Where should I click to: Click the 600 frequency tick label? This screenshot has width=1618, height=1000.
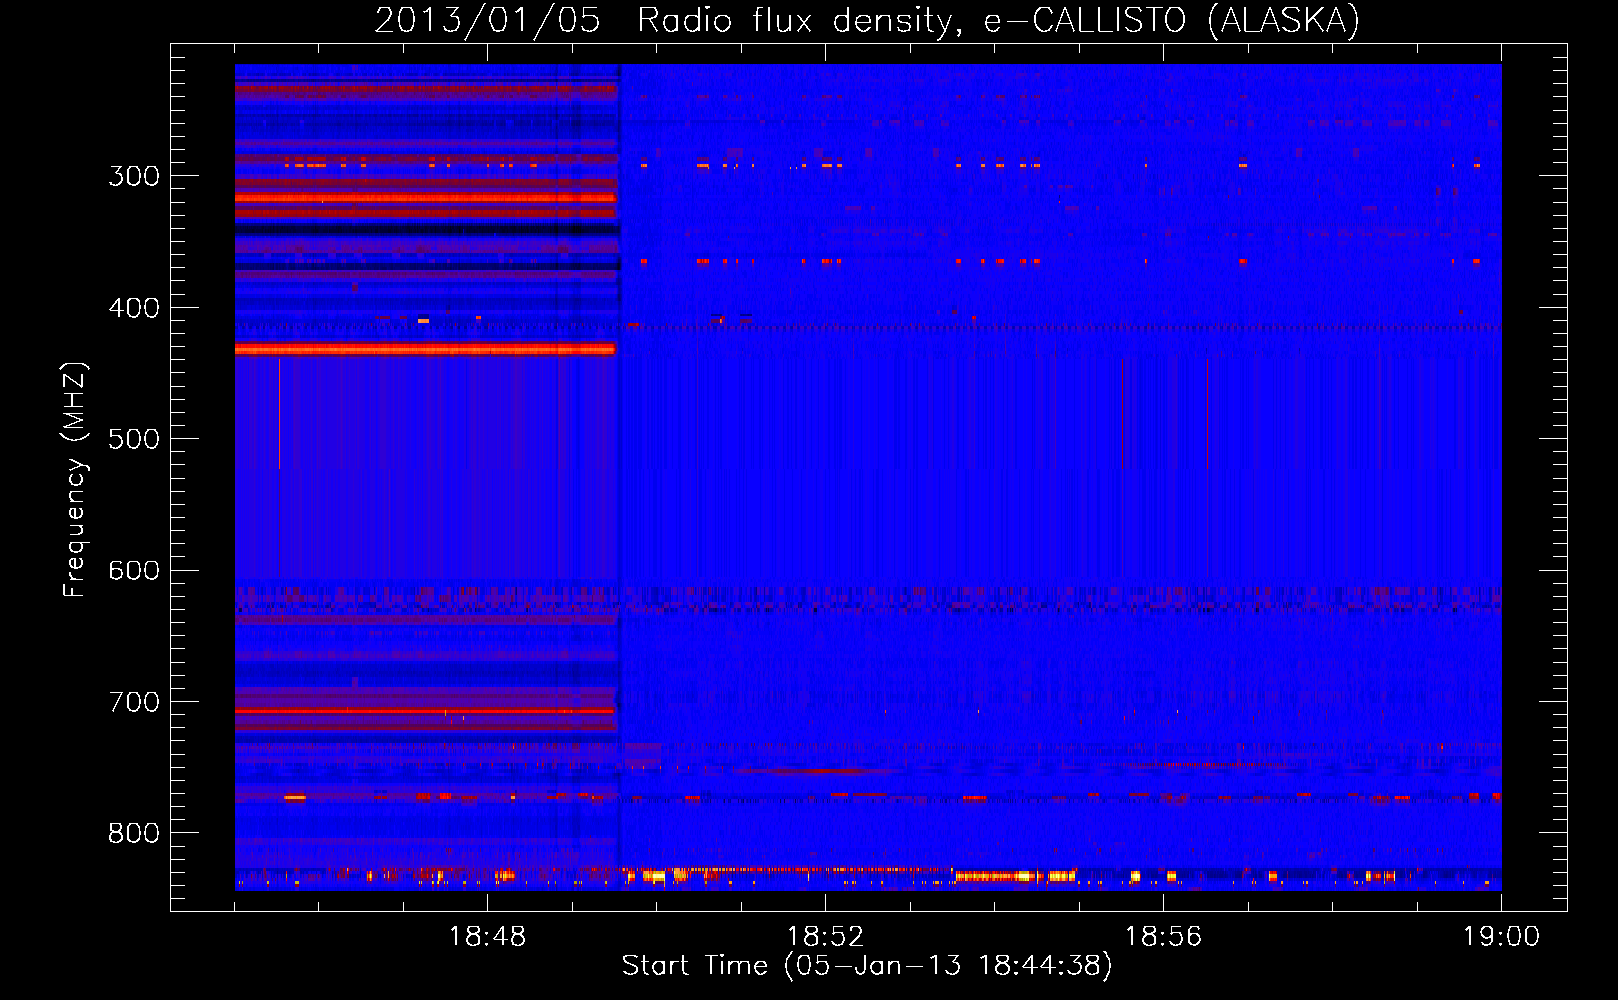[x=134, y=570]
